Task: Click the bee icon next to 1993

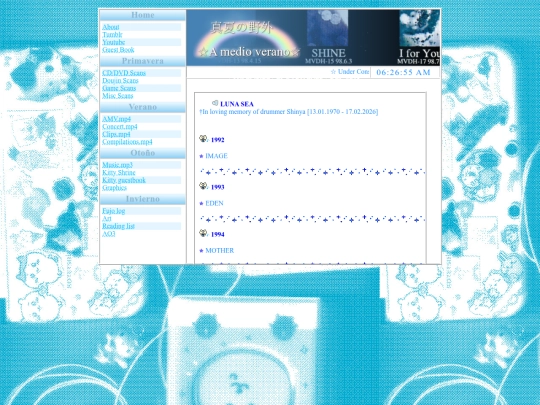Action: coord(203,186)
